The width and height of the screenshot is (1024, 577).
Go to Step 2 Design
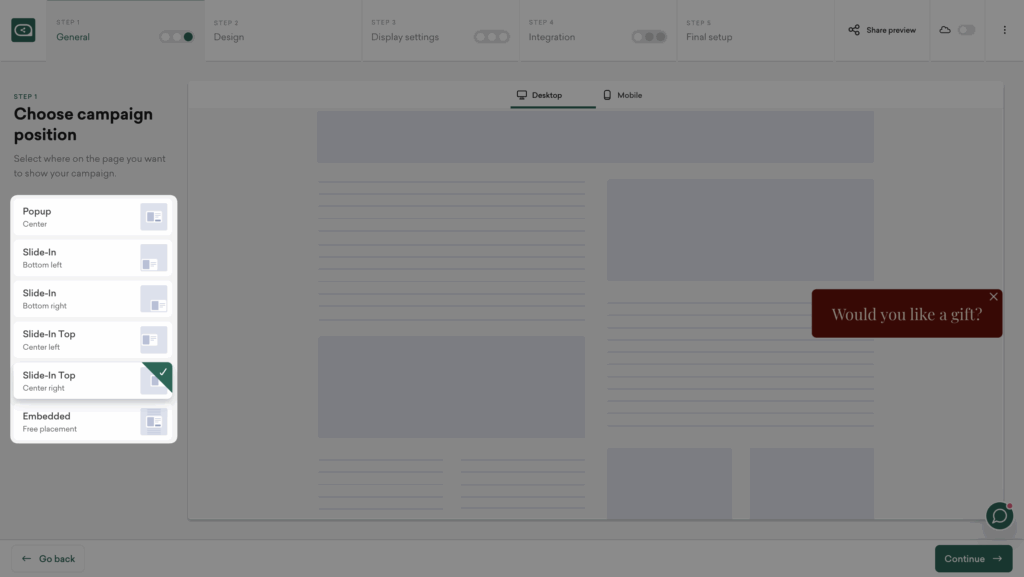(x=283, y=30)
